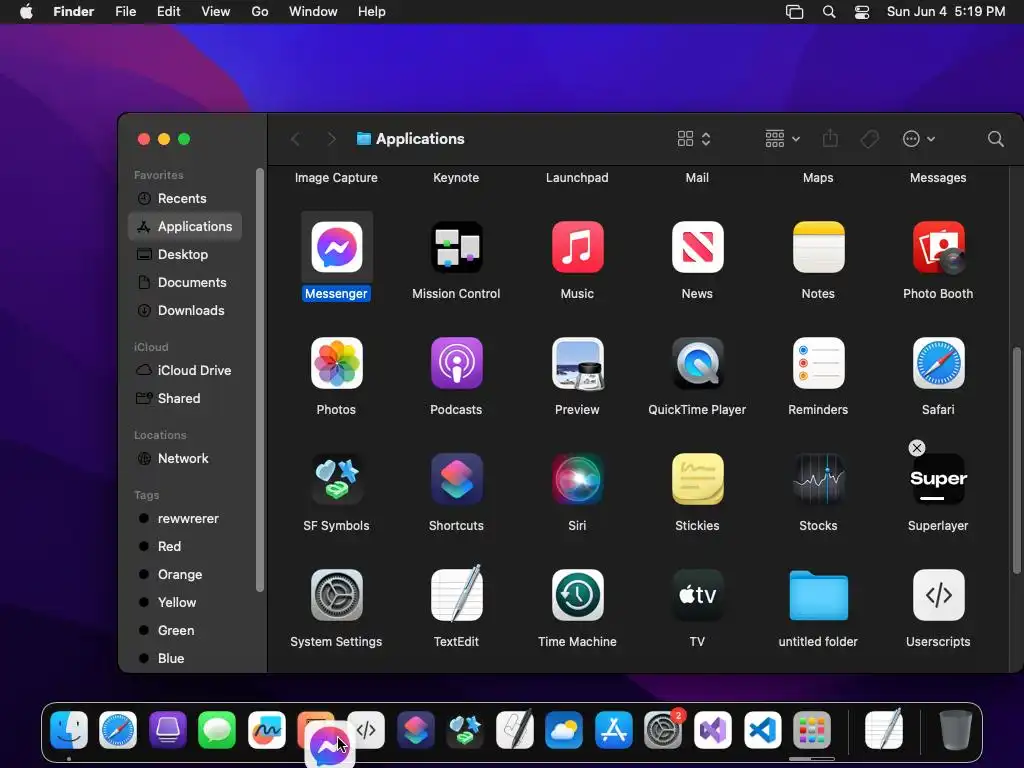Select the SF Symbols icon in Applications window
The height and width of the screenshot is (768, 1024).
(336, 479)
